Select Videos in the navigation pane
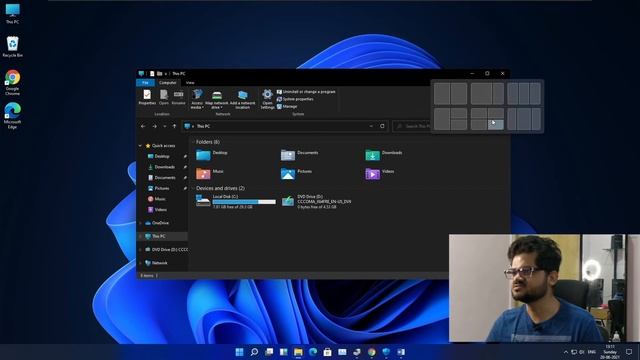This screenshot has width=640, height=360. click(160, 209)
